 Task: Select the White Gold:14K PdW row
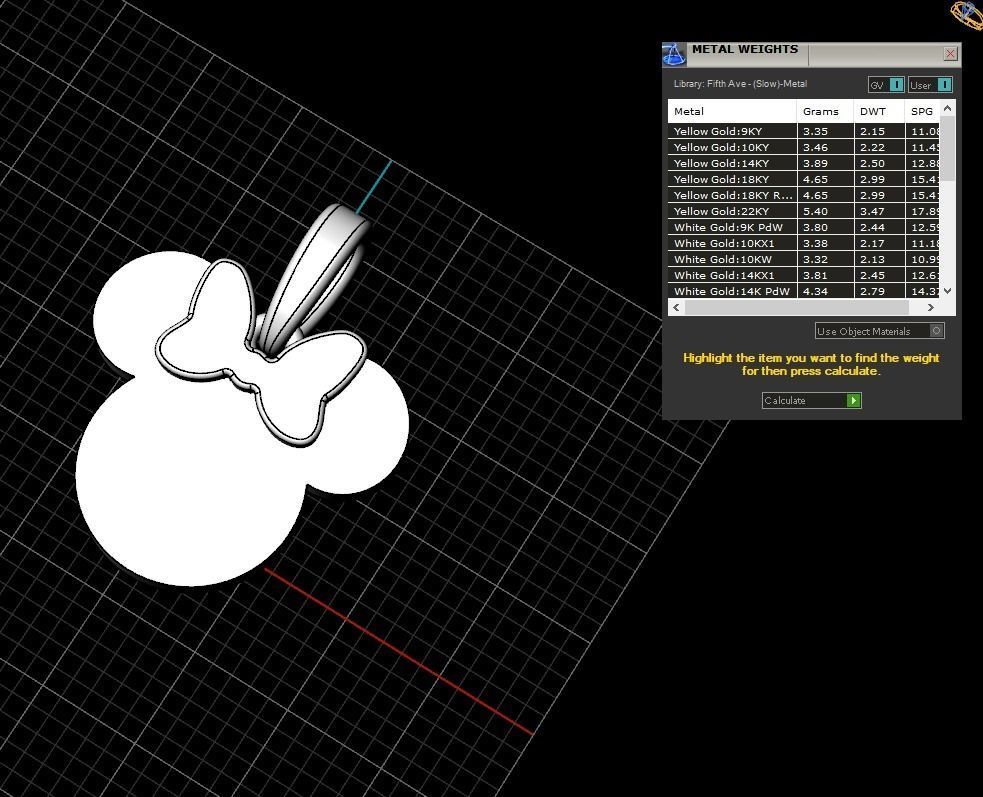tap(803, 291)
